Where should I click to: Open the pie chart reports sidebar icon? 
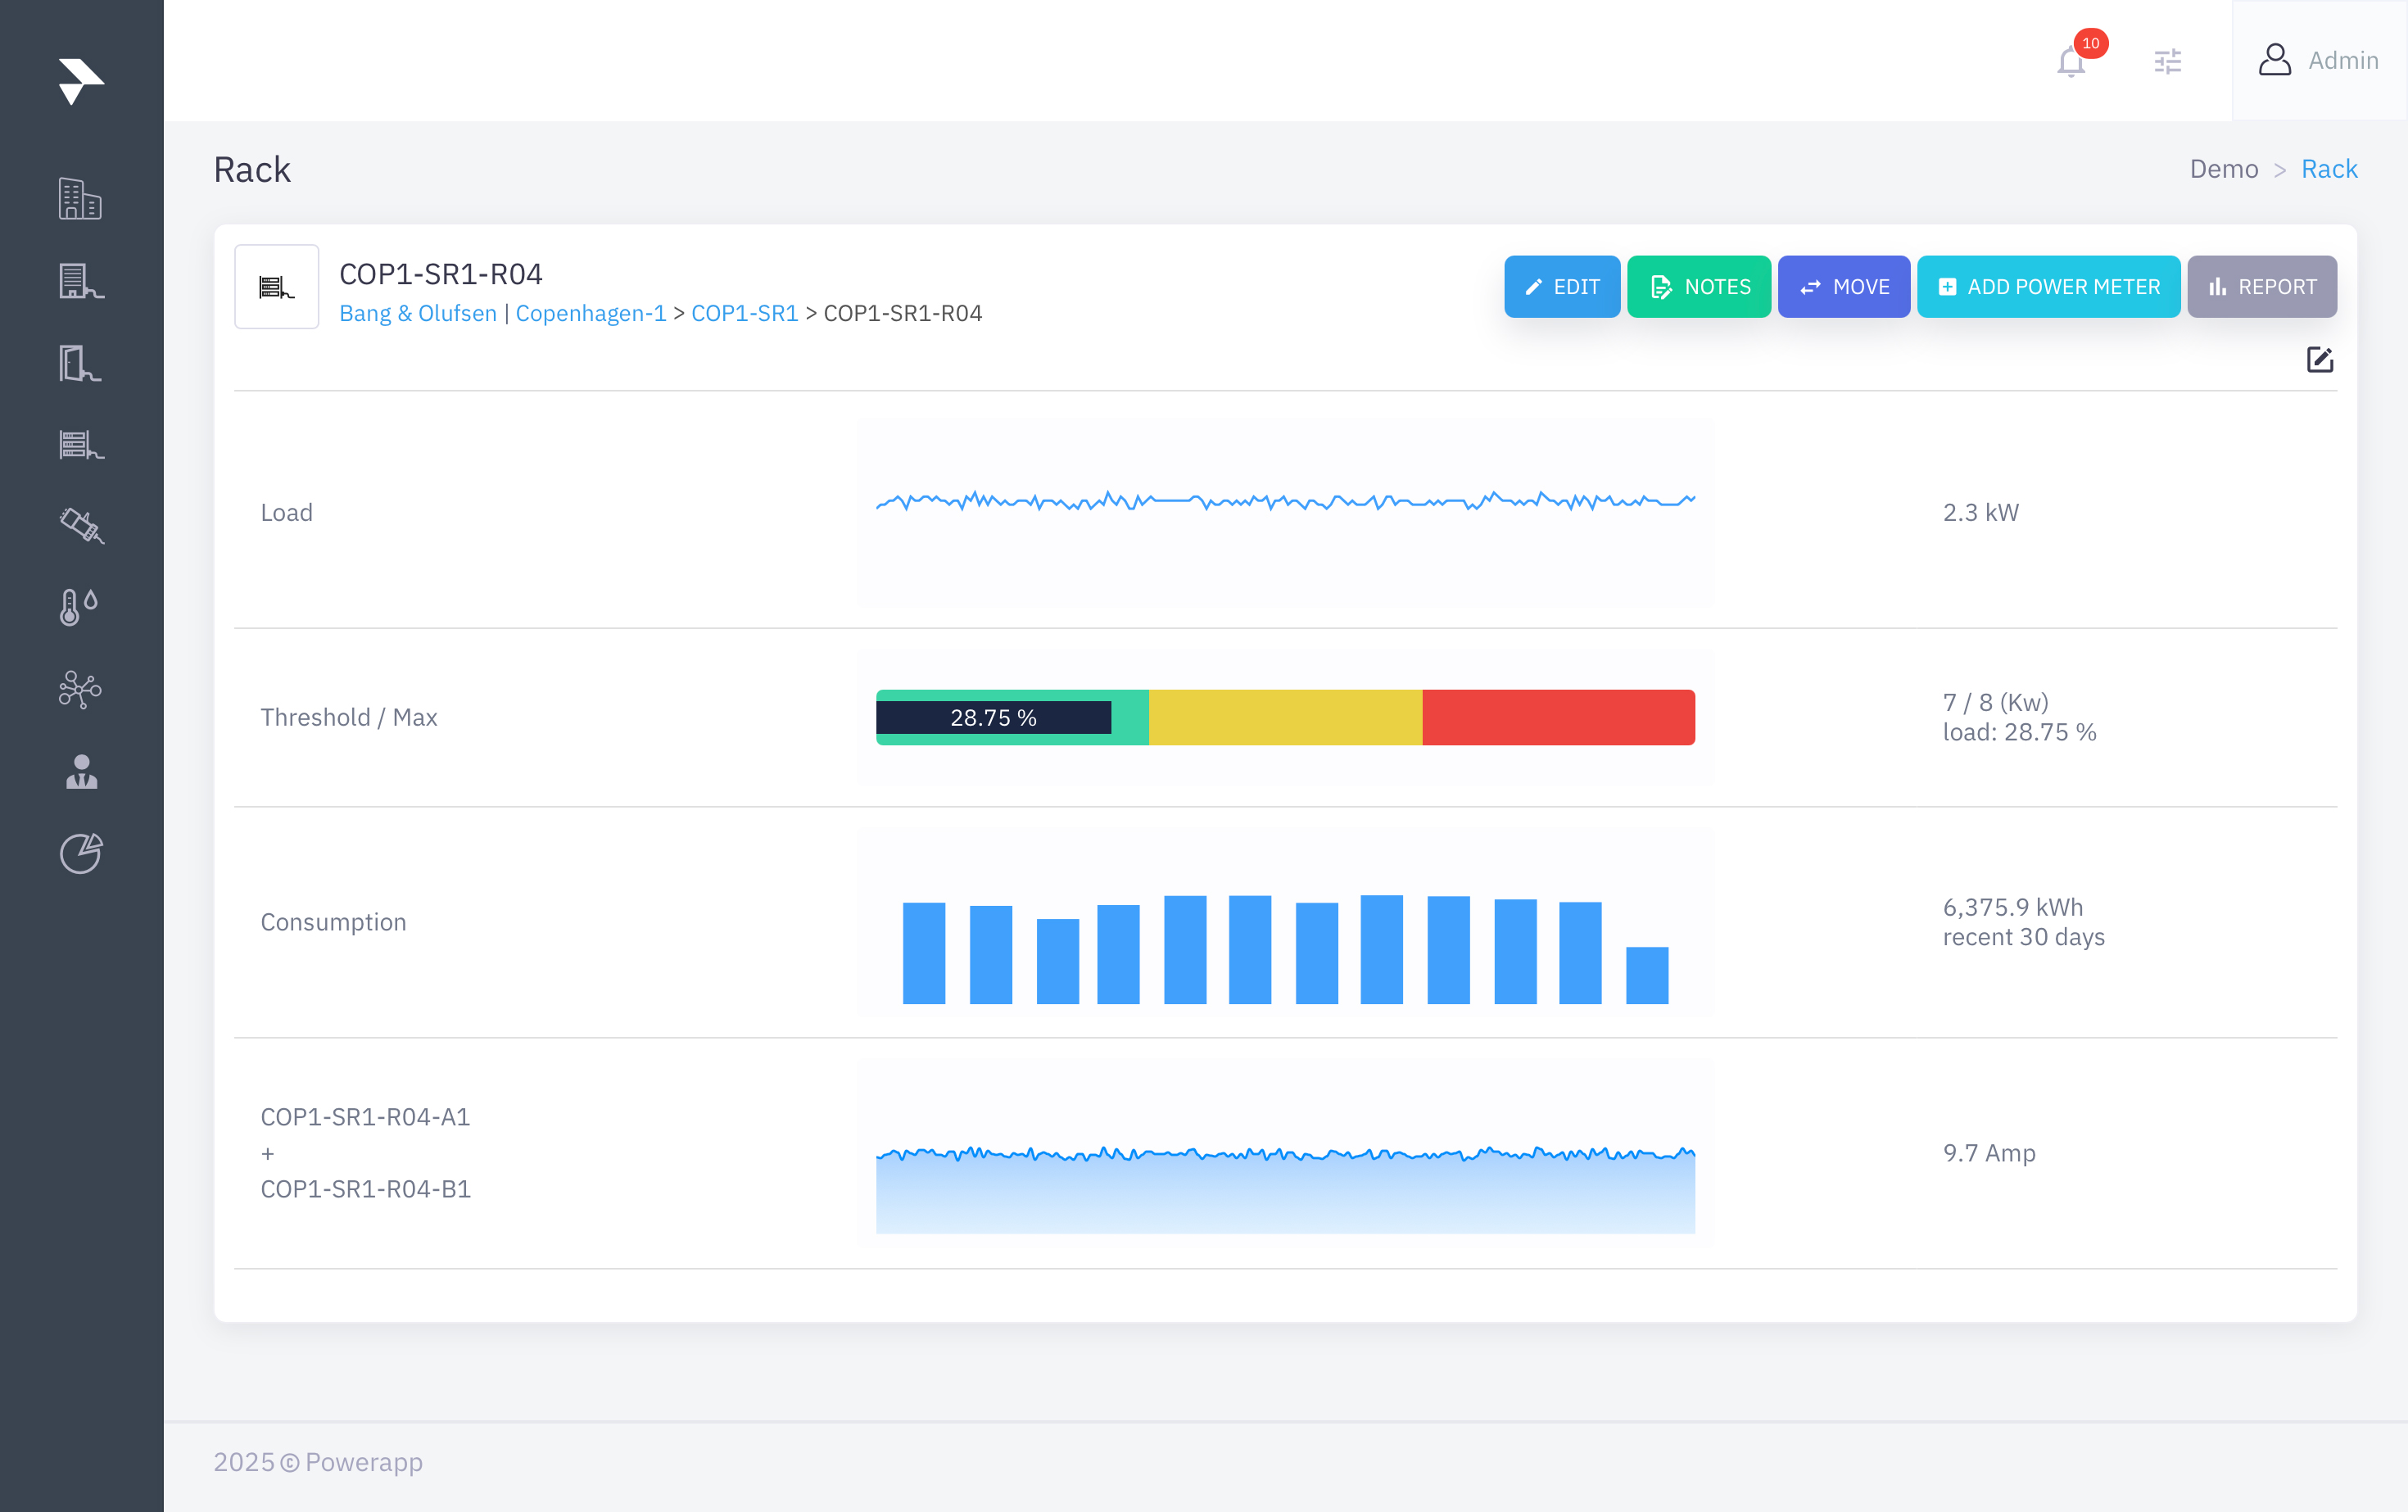(x=81, y=853)
